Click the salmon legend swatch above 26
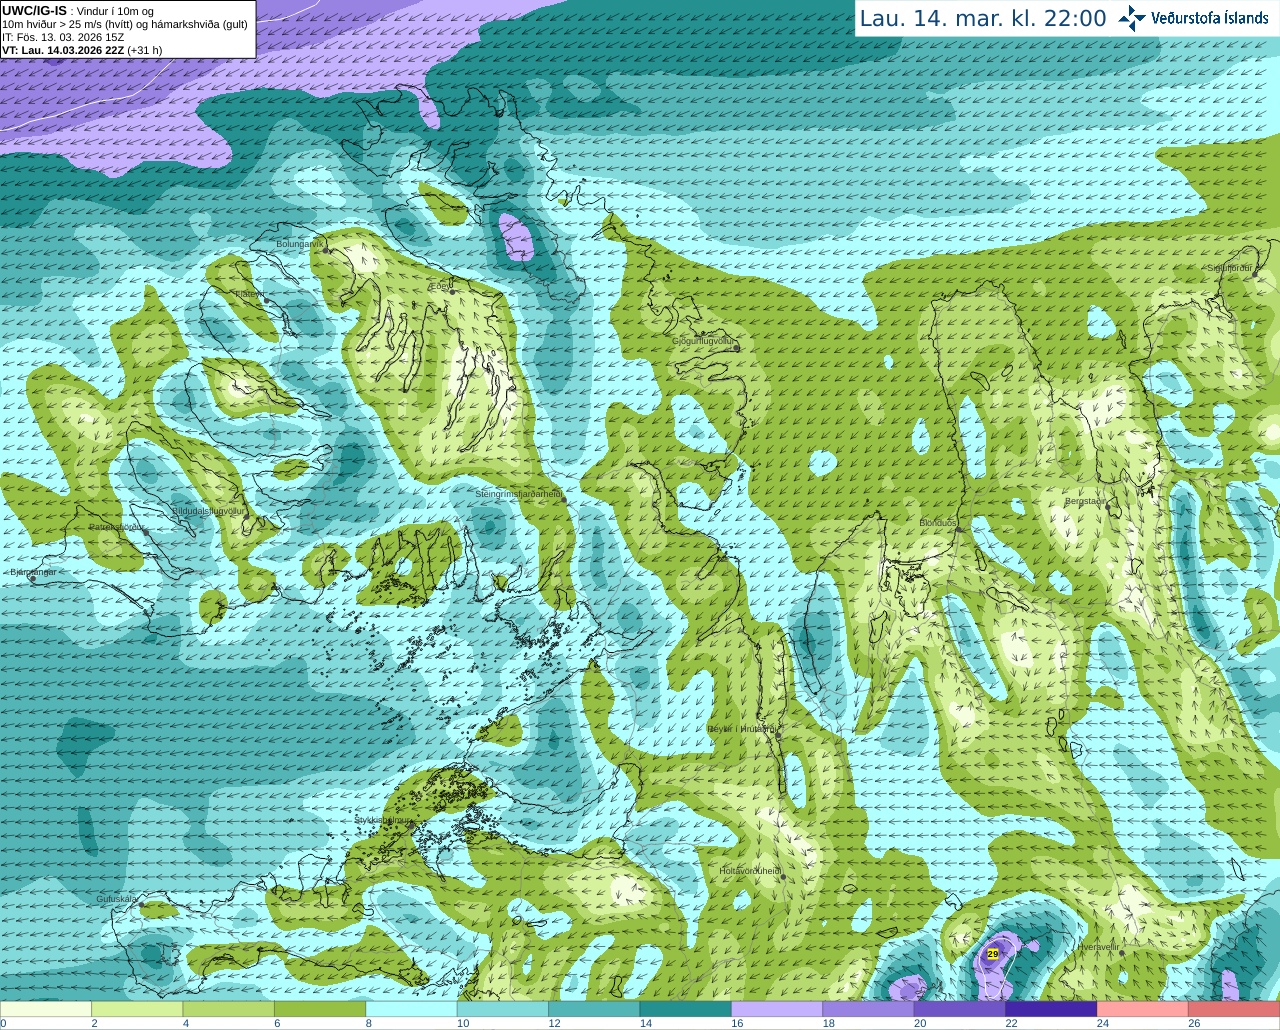The height and width of the screenshot is (1030, 1280). point(1234,1009)
